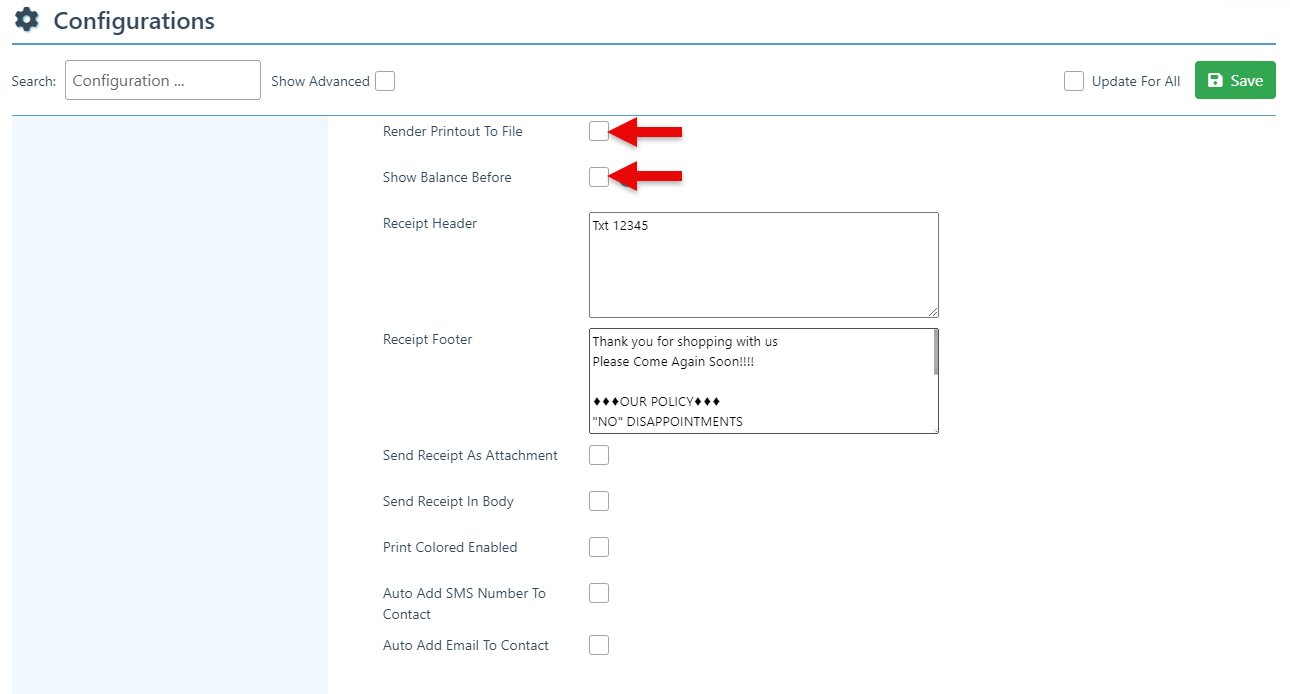This screenshot has height=694, width=1290.
Task: Click the Configurations gear icon
Action: click(27, 20)
